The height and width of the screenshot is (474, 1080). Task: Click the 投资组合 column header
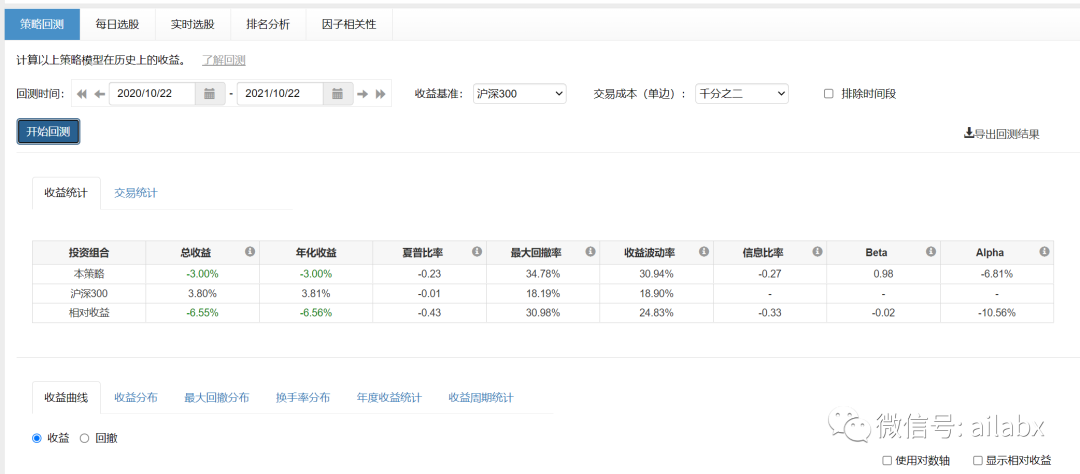pos(89,252)
